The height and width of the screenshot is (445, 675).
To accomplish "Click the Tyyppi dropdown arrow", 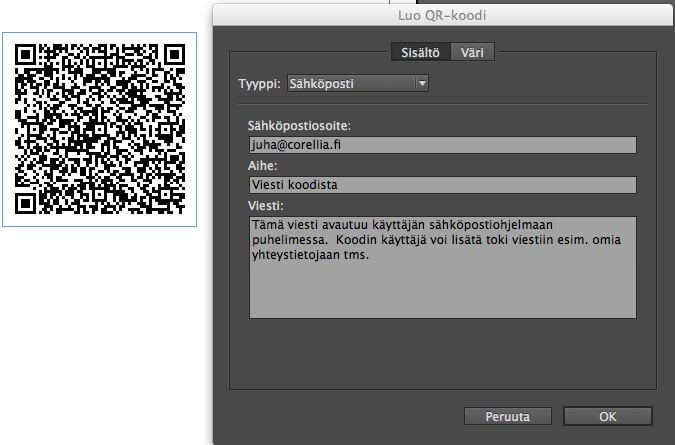I will click(422, 83).
